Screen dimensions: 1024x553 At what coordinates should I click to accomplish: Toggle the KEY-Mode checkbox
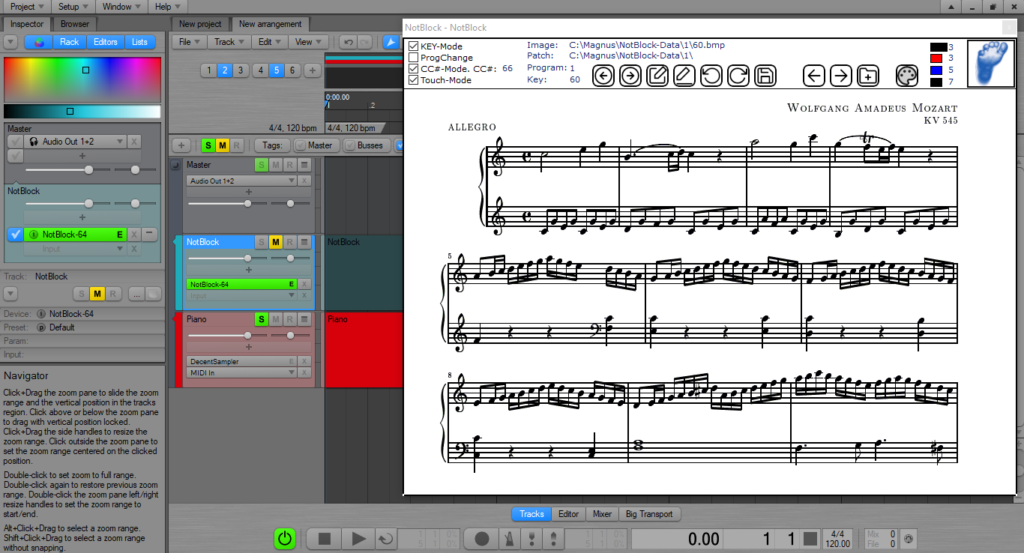(x=413, y=46)
